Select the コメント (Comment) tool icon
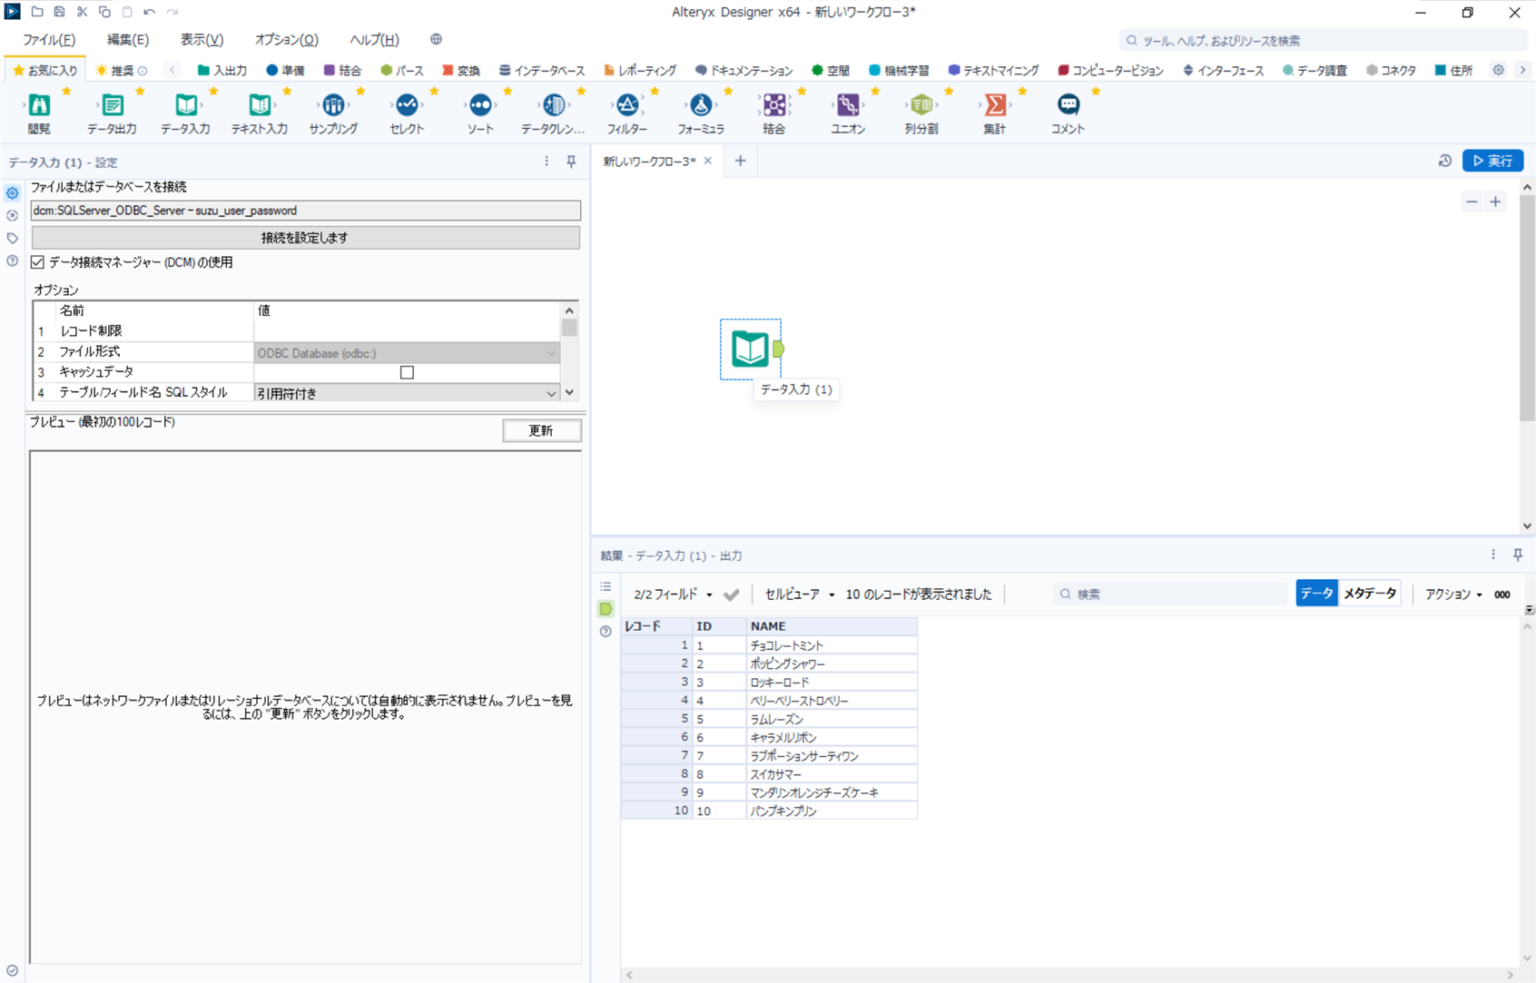The height and width of the screenshot is (983, 1536). pos(1066,104)
